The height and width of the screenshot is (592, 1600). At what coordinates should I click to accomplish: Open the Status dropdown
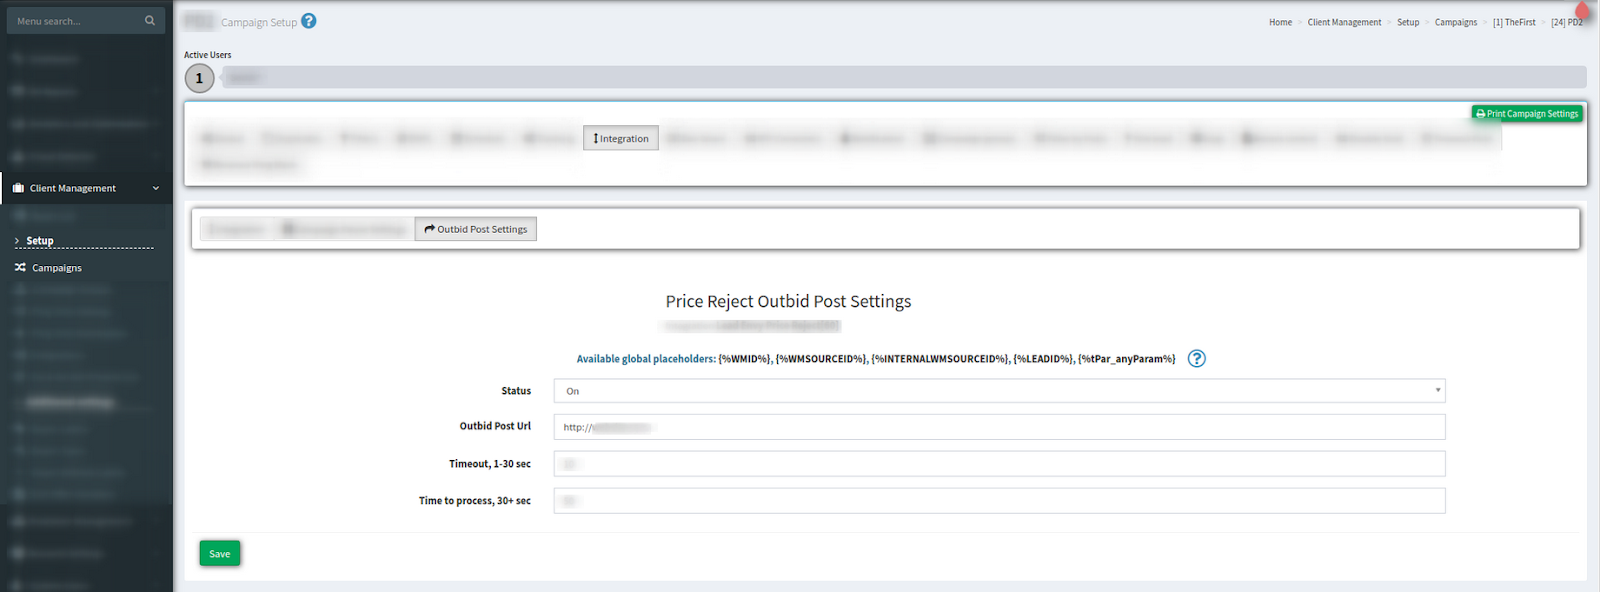(999, 391)
